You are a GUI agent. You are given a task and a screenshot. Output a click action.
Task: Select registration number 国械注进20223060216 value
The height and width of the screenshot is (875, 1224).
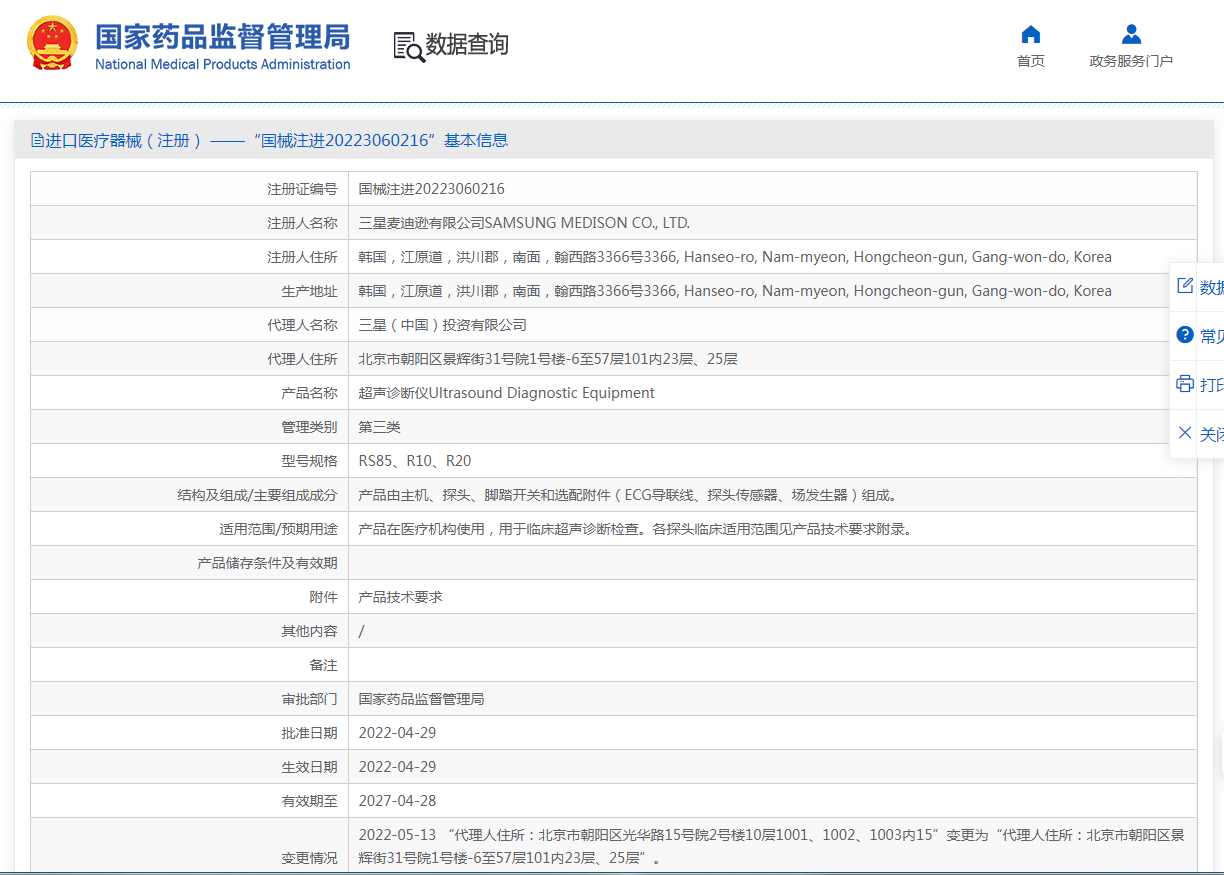pyautogui.click(x=432, y=189)
